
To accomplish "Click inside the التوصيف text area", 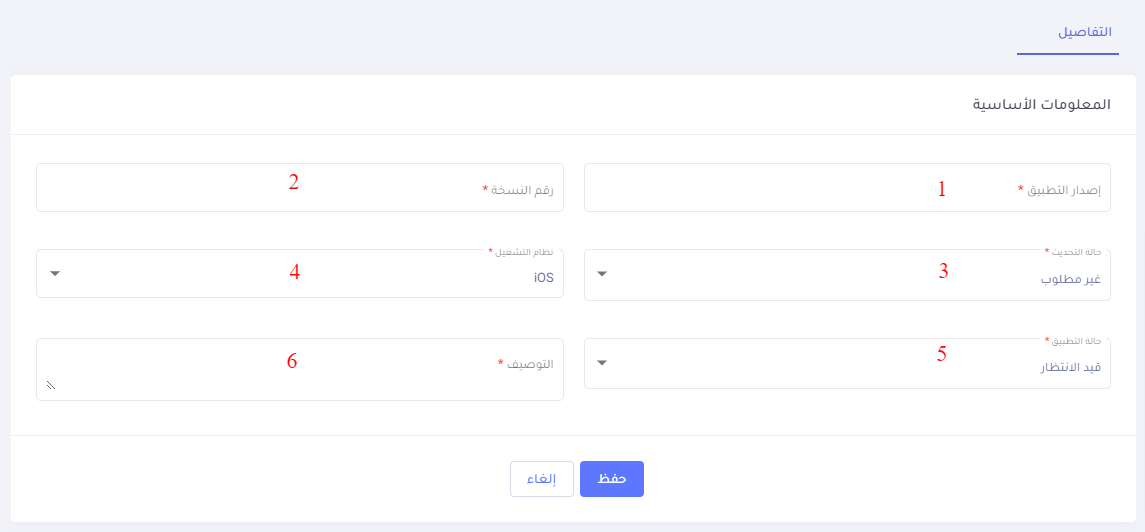I will tap(299, 369).
